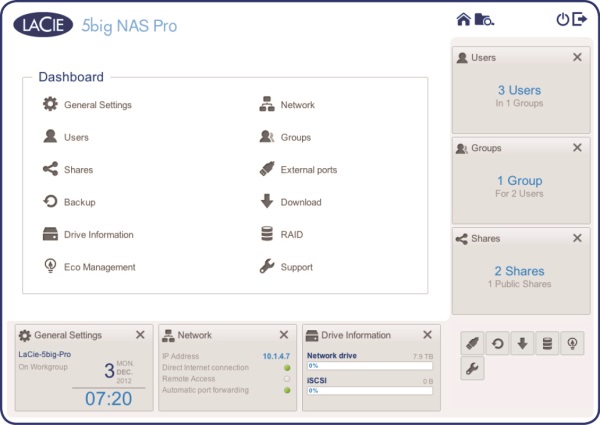600x425 pixels.
Task: Click the Eco Management tray button
Action: click(572, 344)
